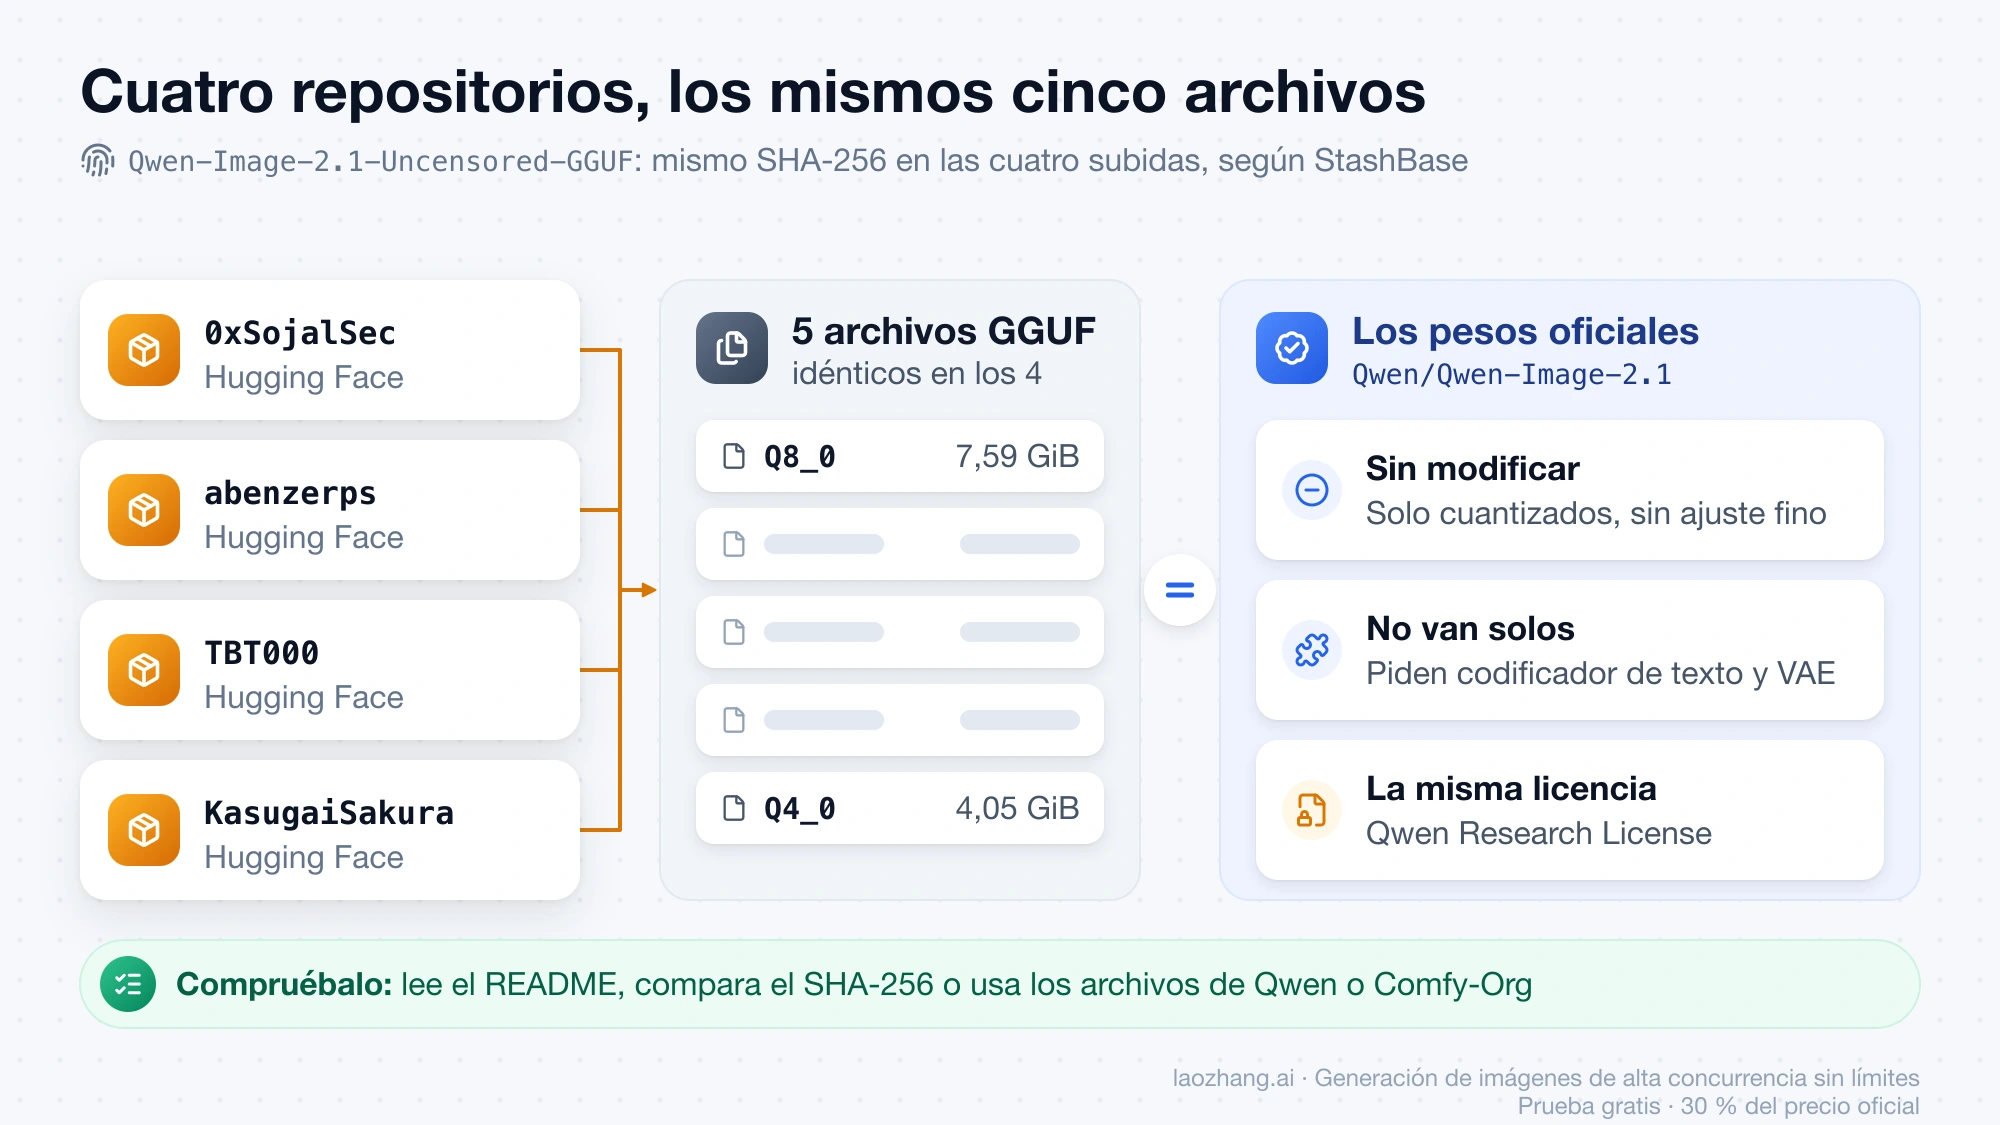Select the KasugaiSakura repository name
This screenshot has height=1125, width=2000.
(329, 813)
